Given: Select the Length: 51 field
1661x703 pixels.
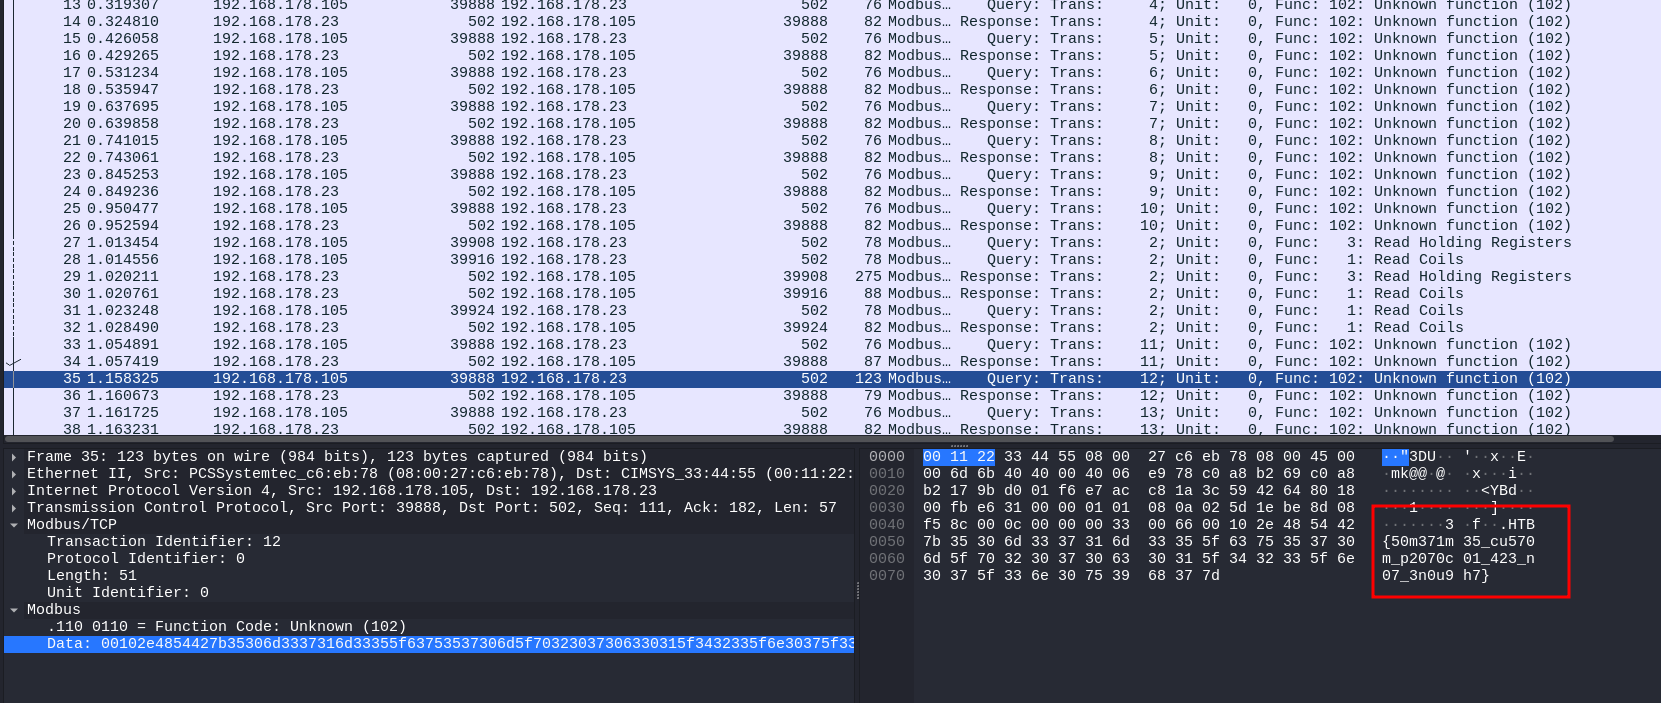Looking at the screenshot, I should (92, 576).
